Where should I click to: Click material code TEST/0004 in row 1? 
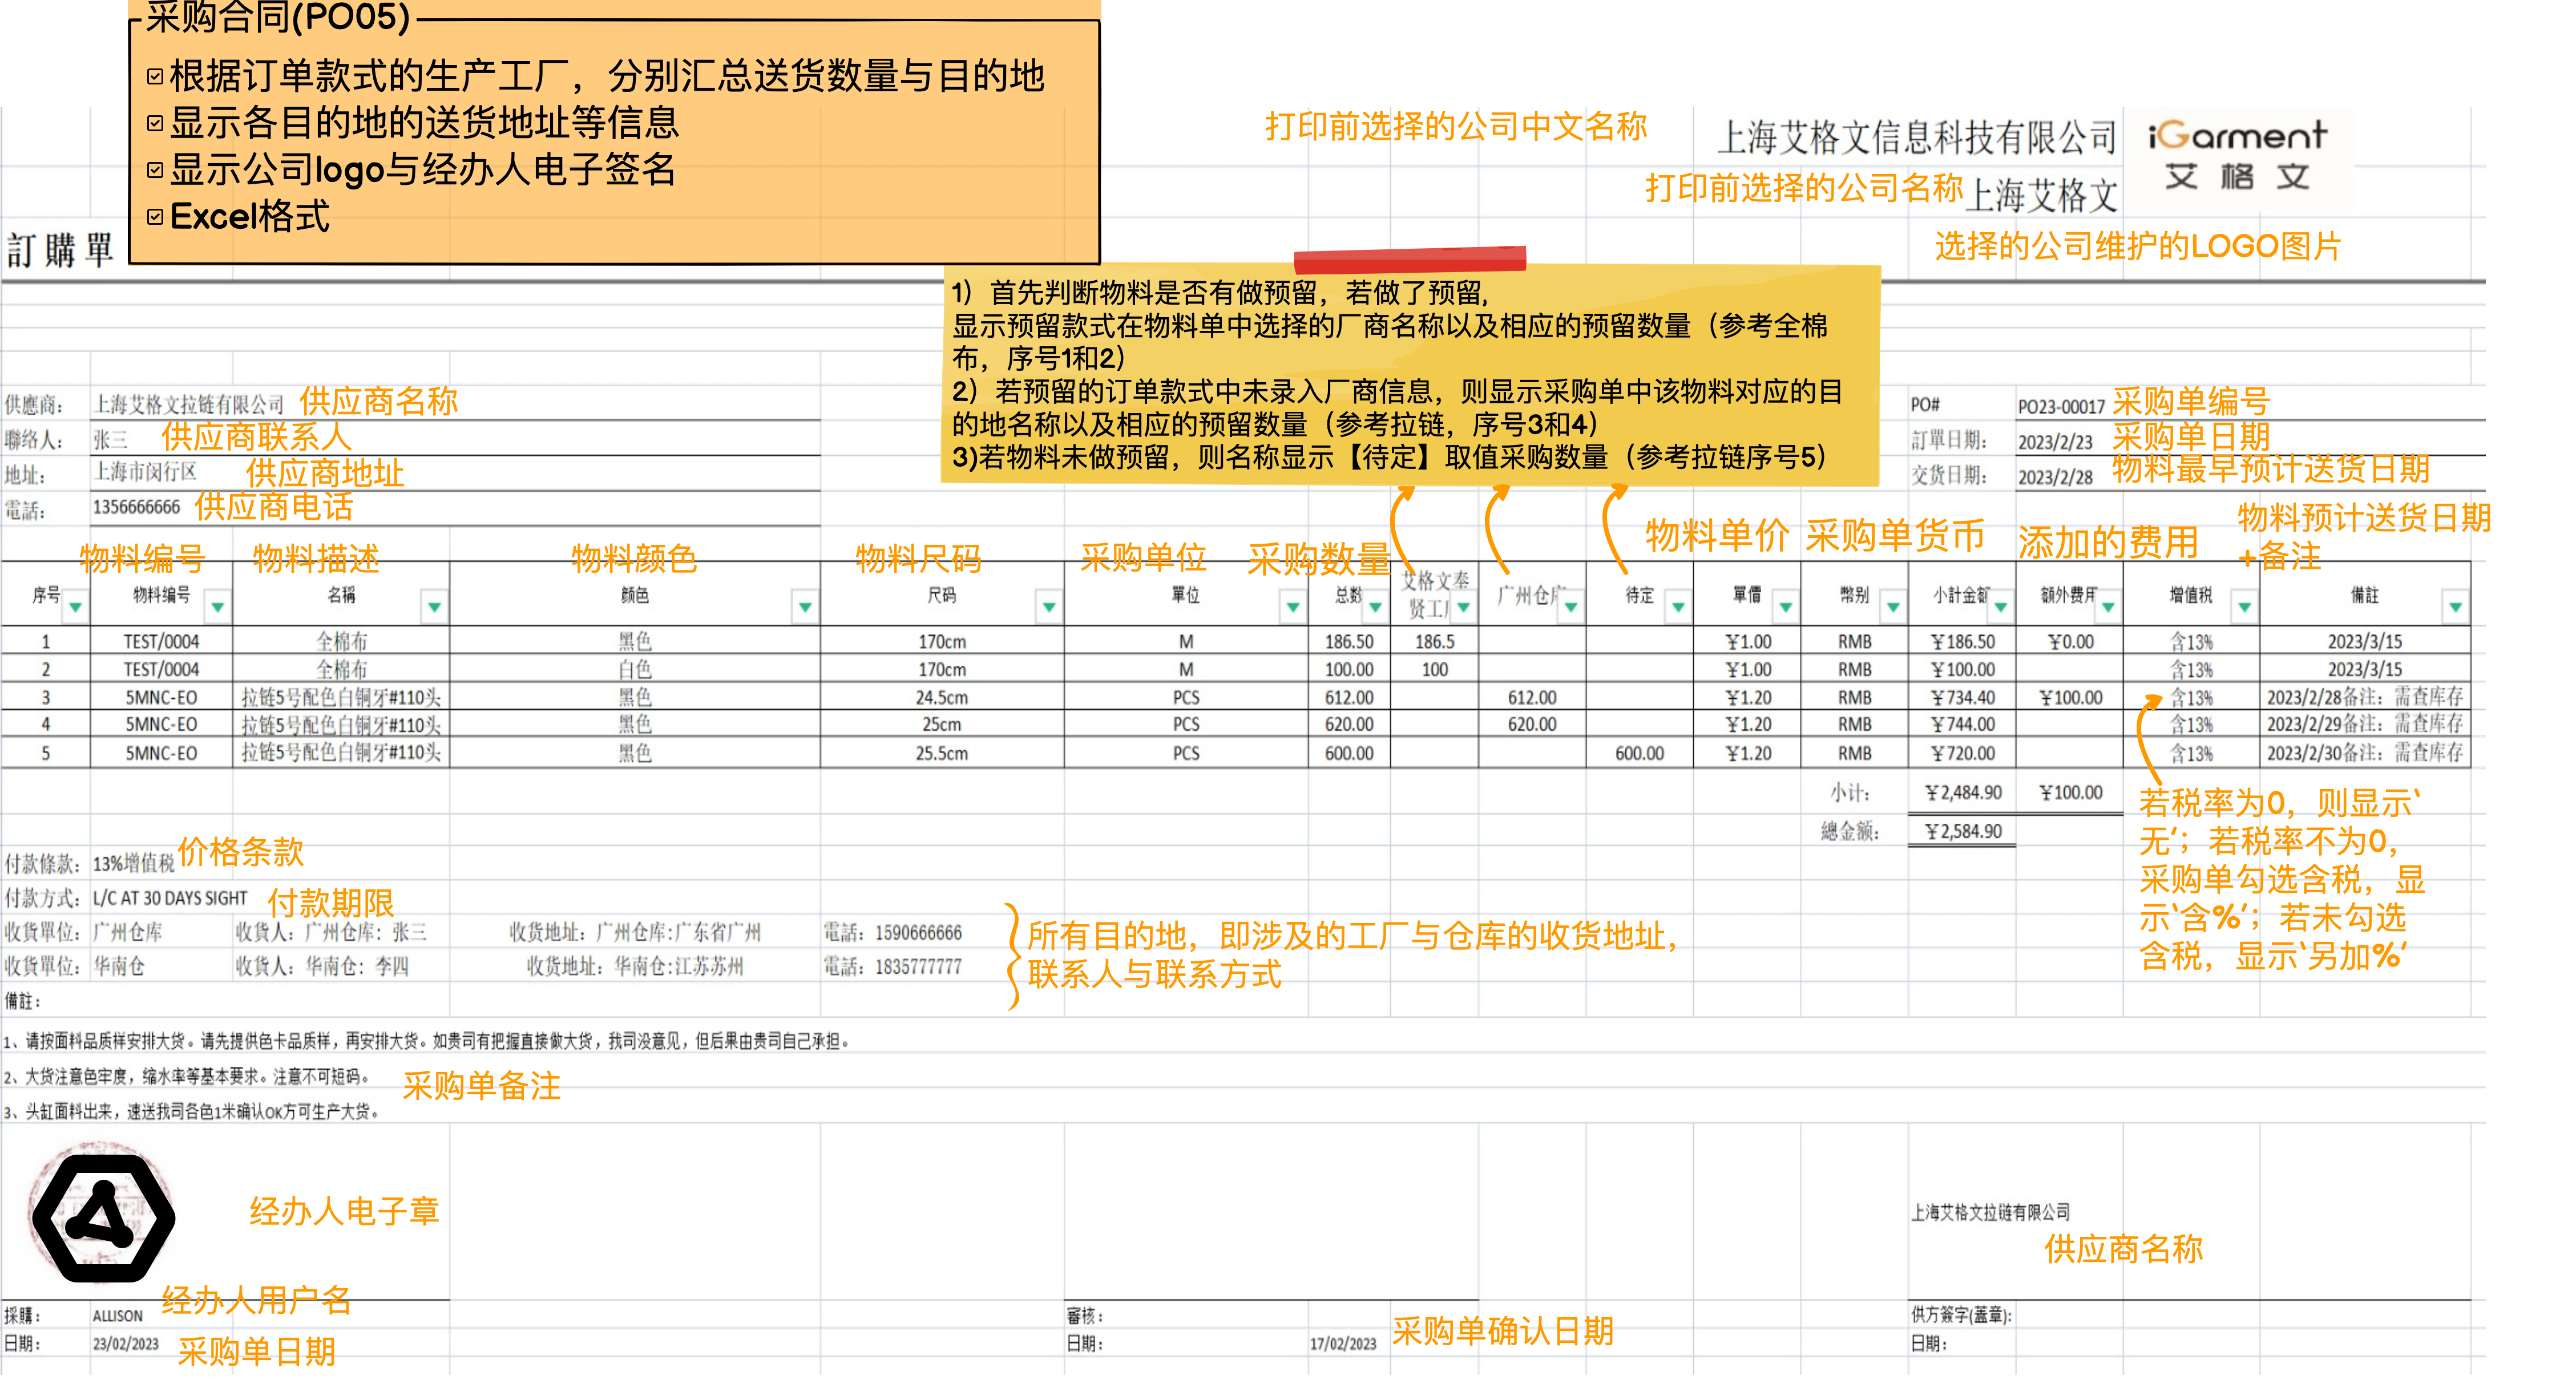coord(161,642)
